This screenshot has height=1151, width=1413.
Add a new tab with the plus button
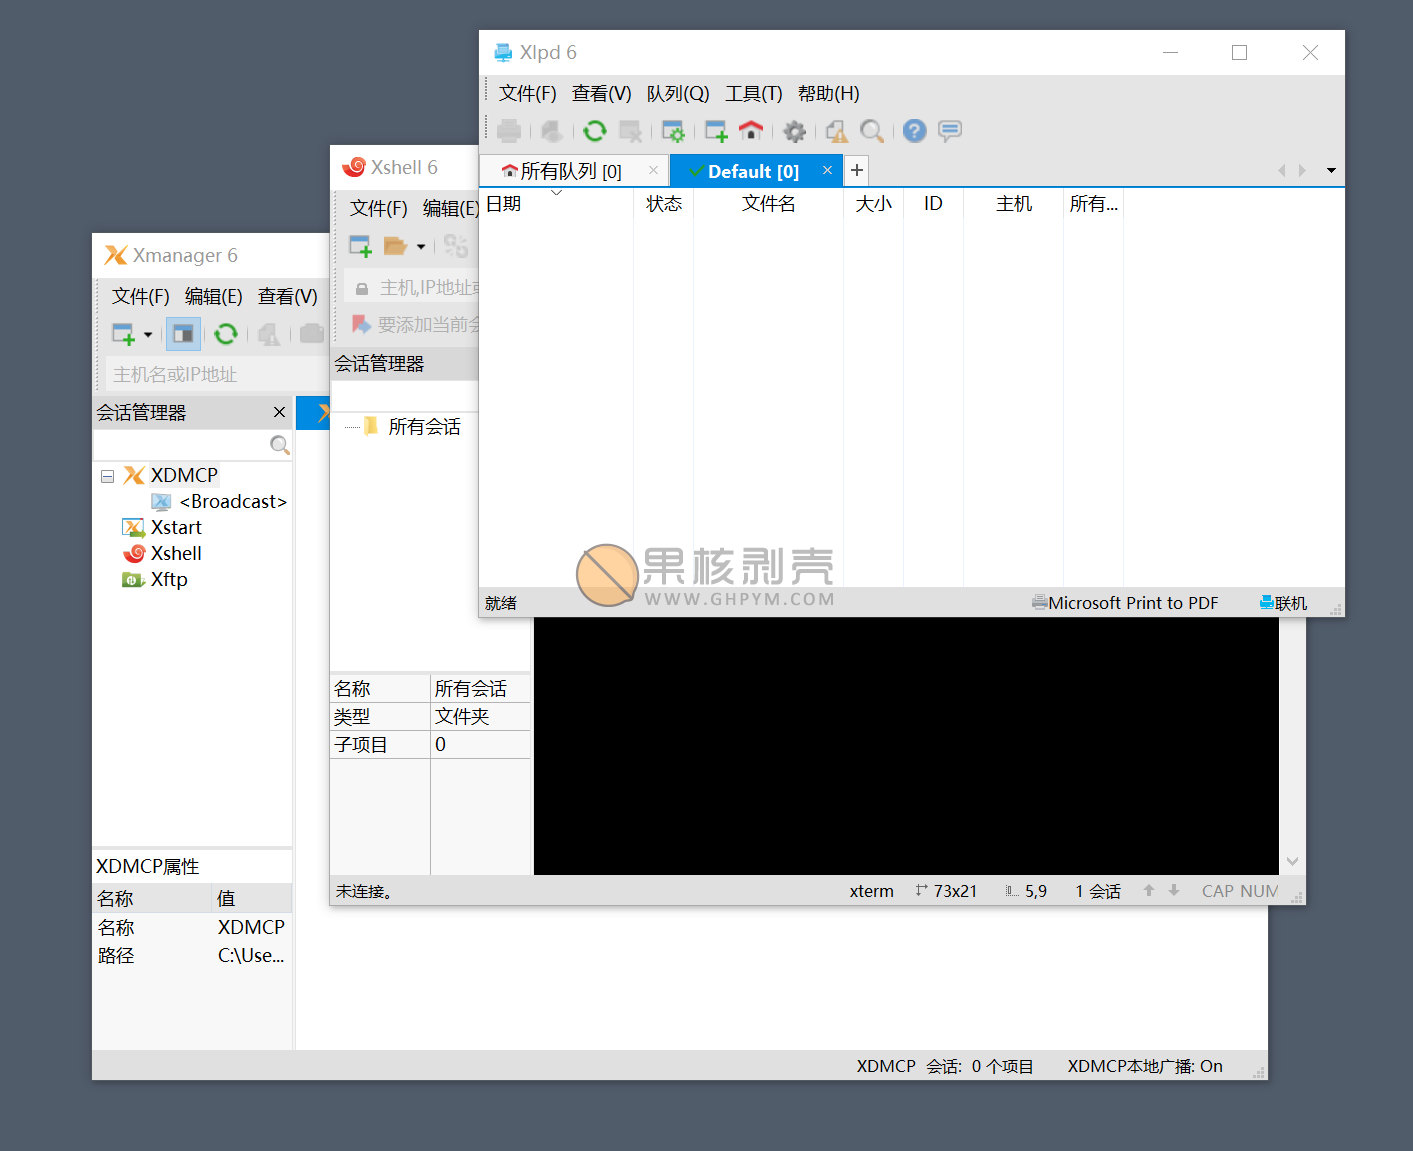857,170
